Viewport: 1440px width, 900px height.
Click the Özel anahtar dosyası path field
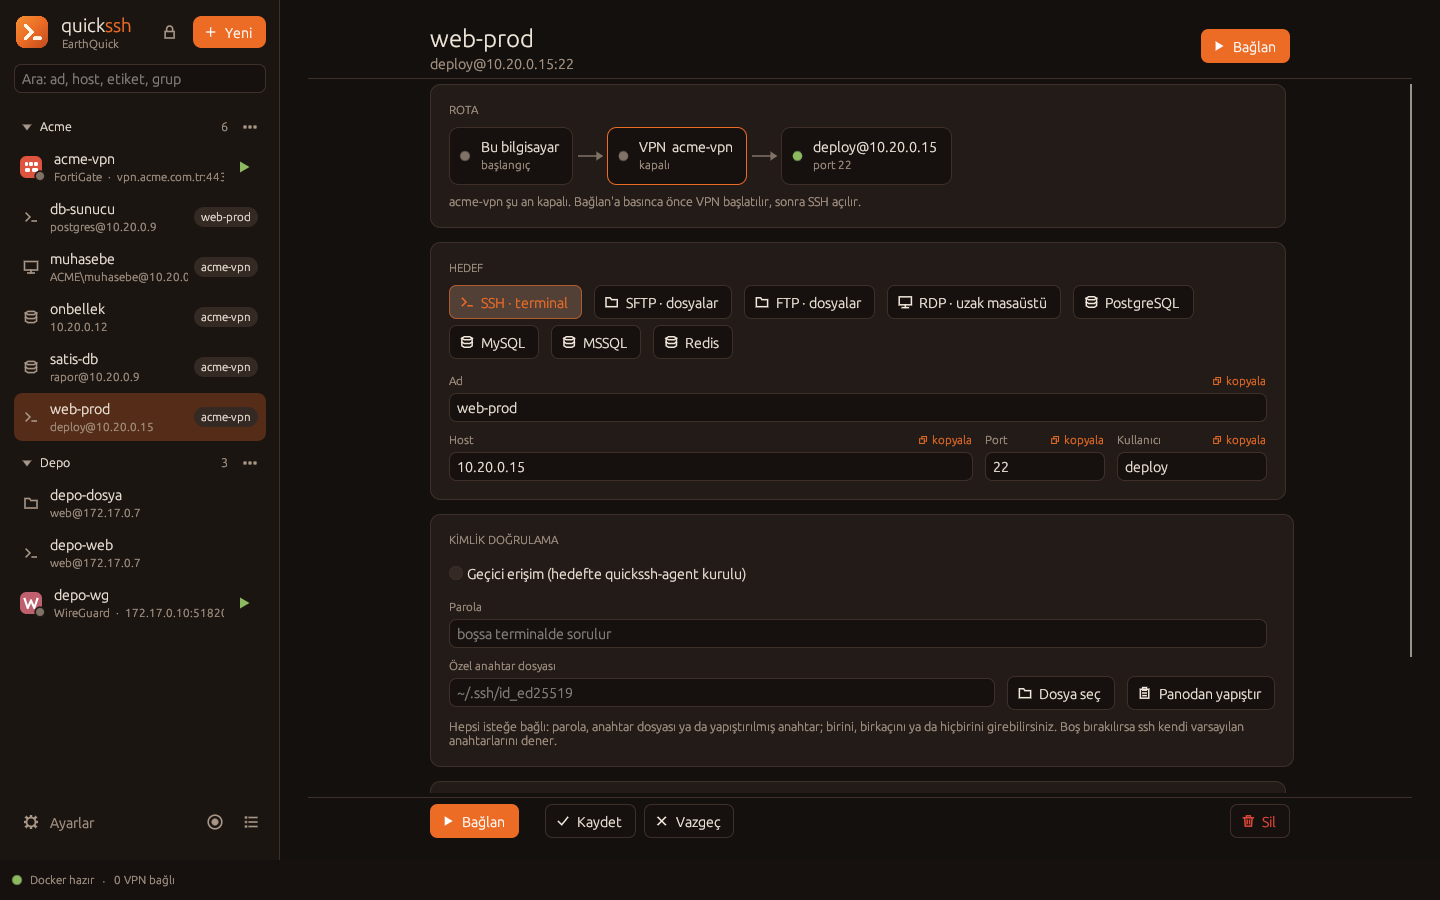click(722, 692)
